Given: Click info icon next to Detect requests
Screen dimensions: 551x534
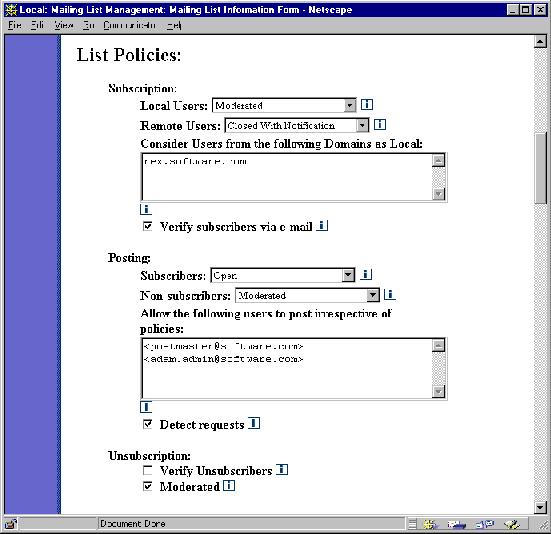Looking at the screenshot, I should click(254, 423).
